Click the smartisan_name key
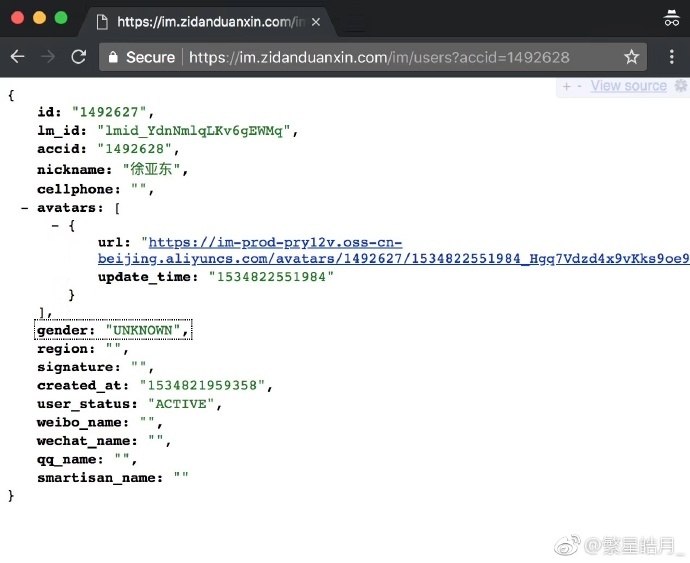This screenshot has height=563, width=690. (99, 478)
